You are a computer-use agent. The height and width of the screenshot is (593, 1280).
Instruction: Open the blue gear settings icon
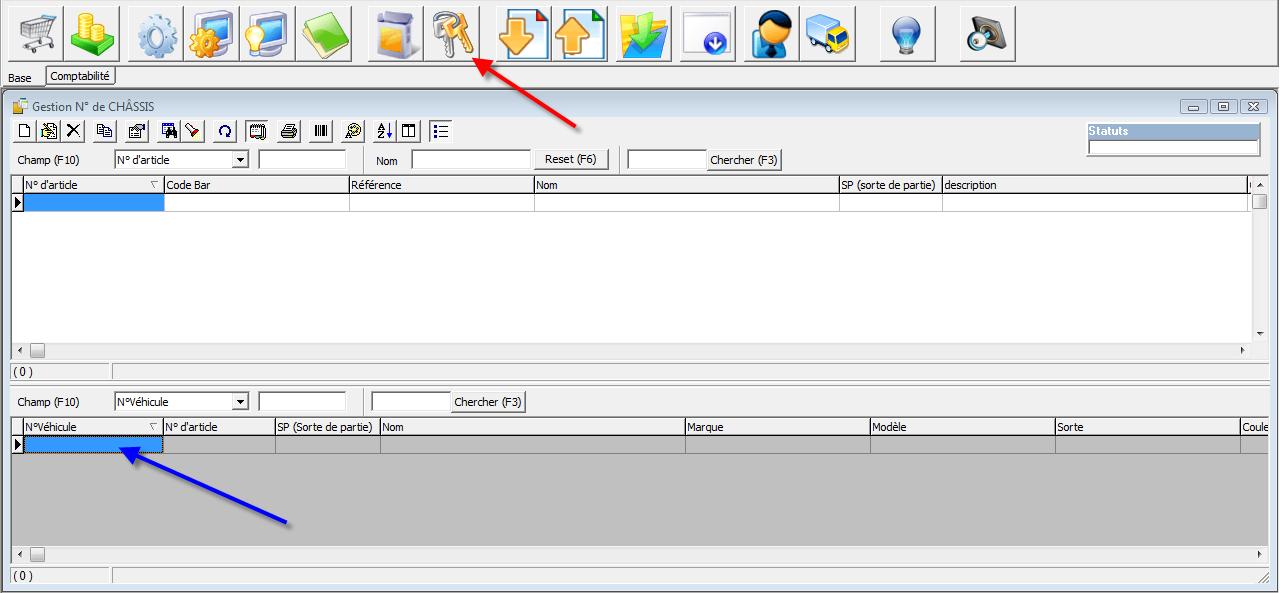155,34
